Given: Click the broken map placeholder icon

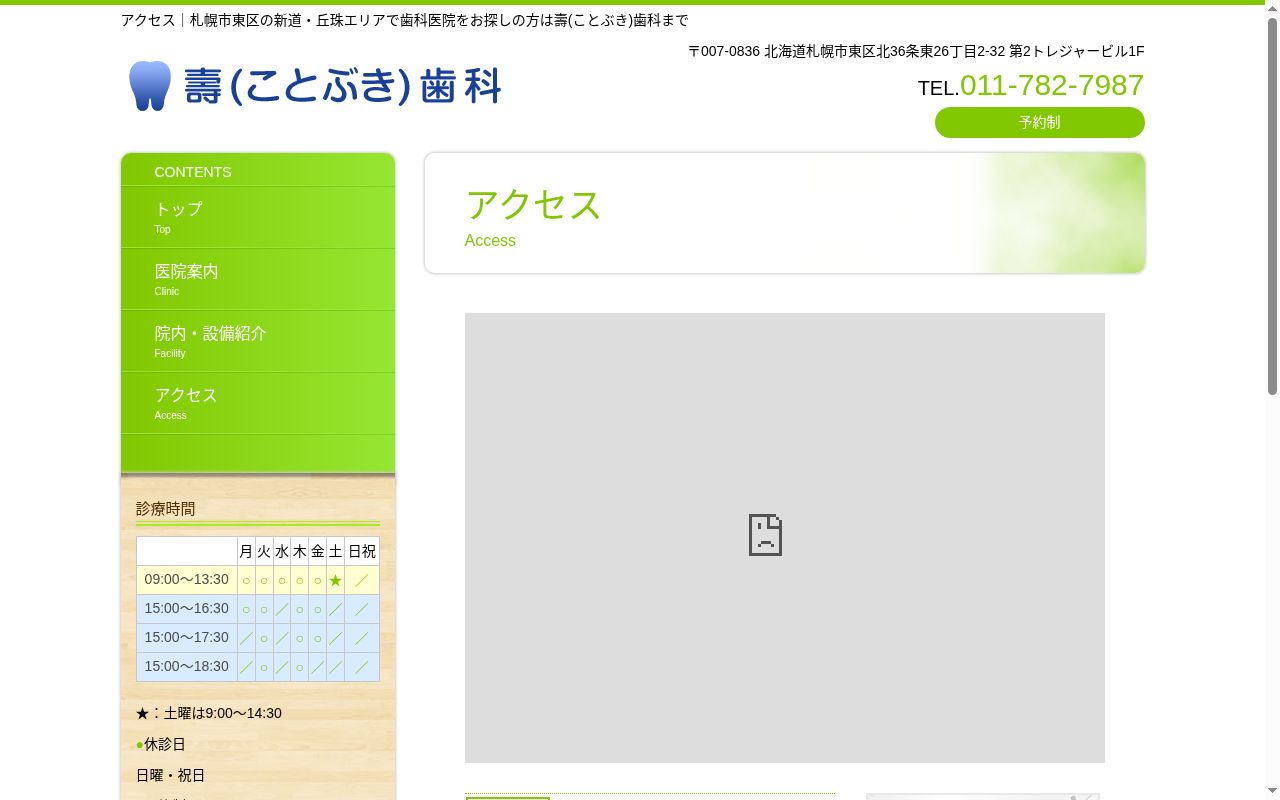Looking at the screenshot, I should coord(765,535).
